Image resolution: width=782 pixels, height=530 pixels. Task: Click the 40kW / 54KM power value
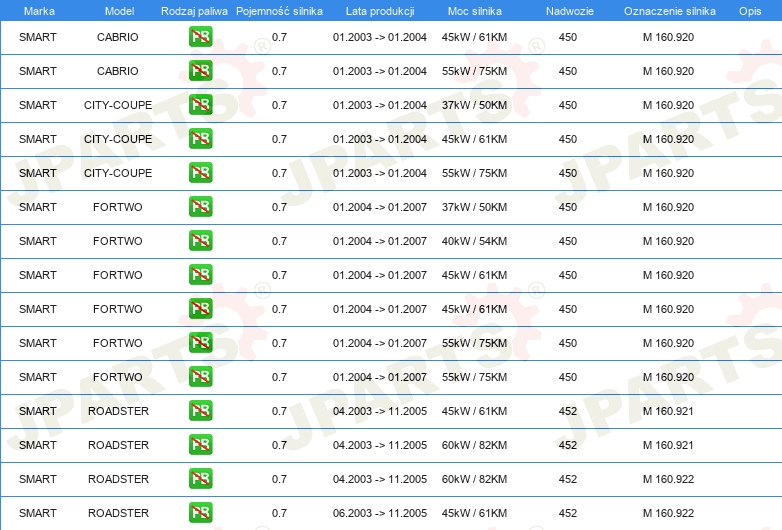[x=474, y=241]
